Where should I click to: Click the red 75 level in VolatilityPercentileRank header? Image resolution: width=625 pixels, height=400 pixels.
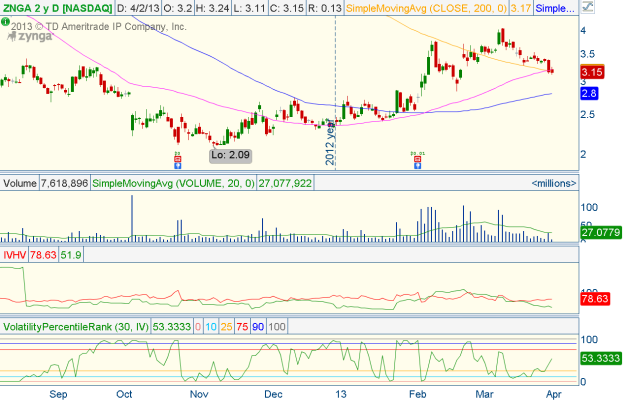pyautogui.click(x=242, y=327)
